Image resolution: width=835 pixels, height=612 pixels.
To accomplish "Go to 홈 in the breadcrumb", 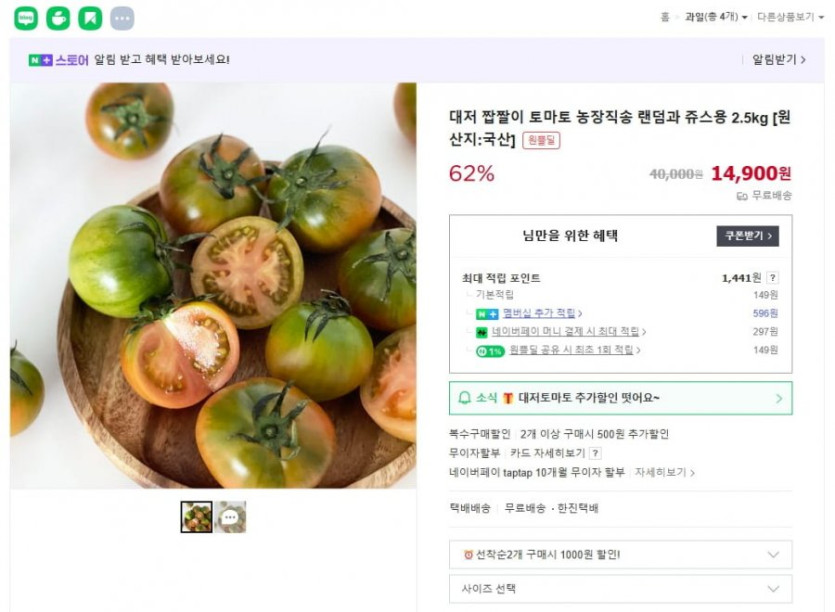I will coord(665,17).
